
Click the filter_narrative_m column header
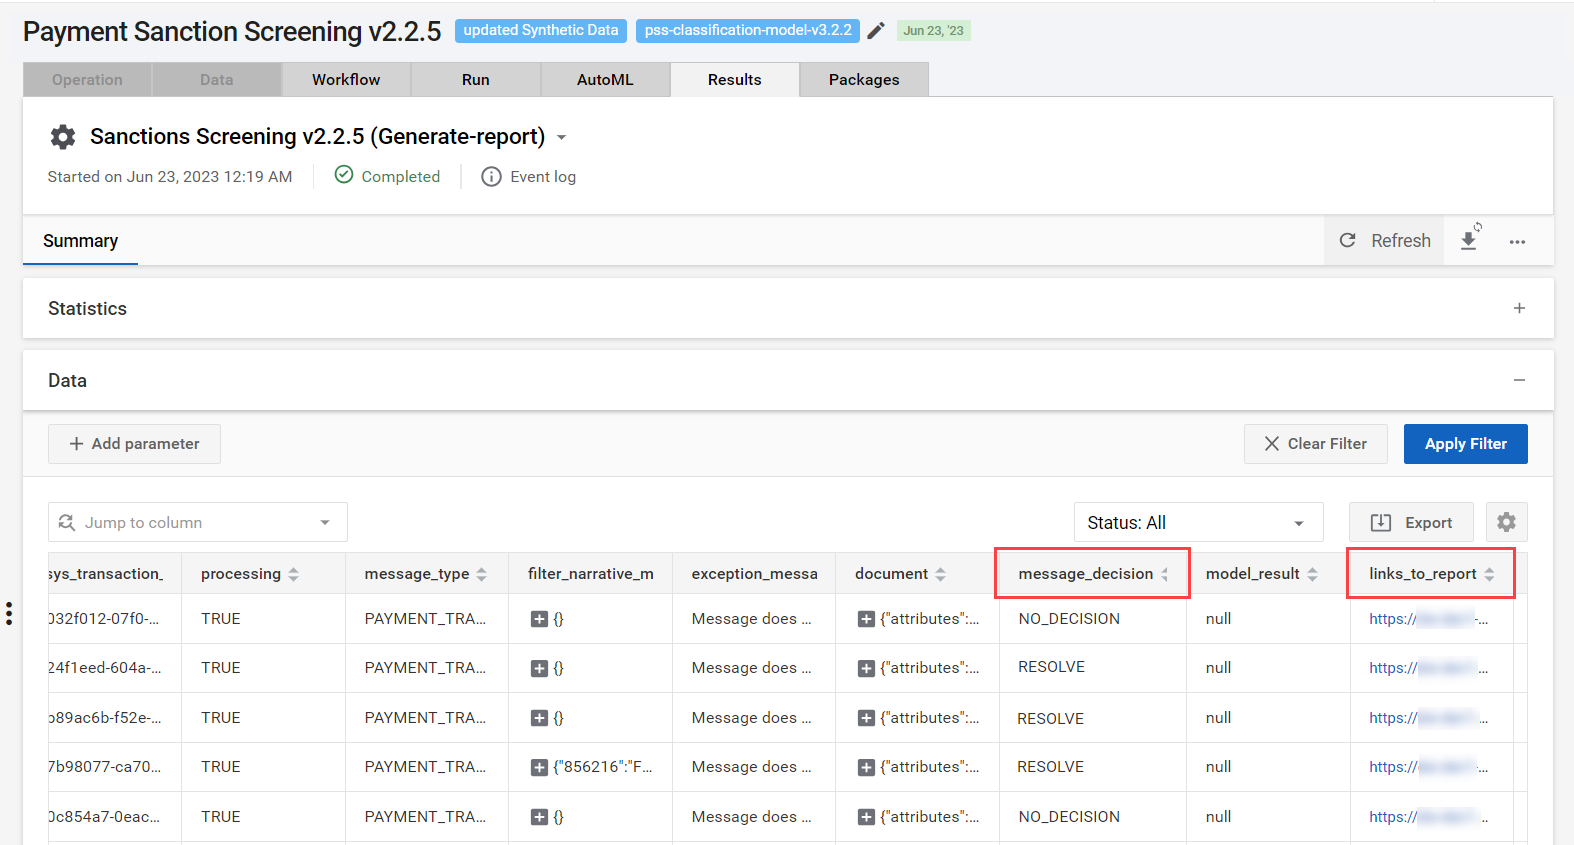coord(591,574)
